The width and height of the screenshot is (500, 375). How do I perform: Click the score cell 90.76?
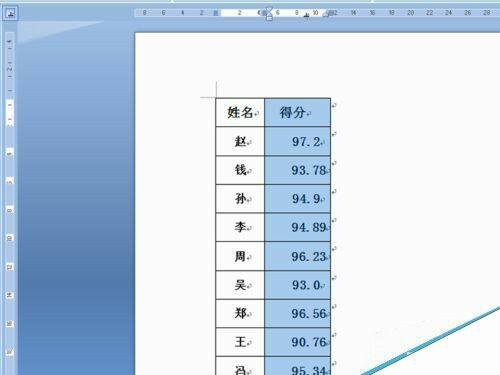click(297, 342)
